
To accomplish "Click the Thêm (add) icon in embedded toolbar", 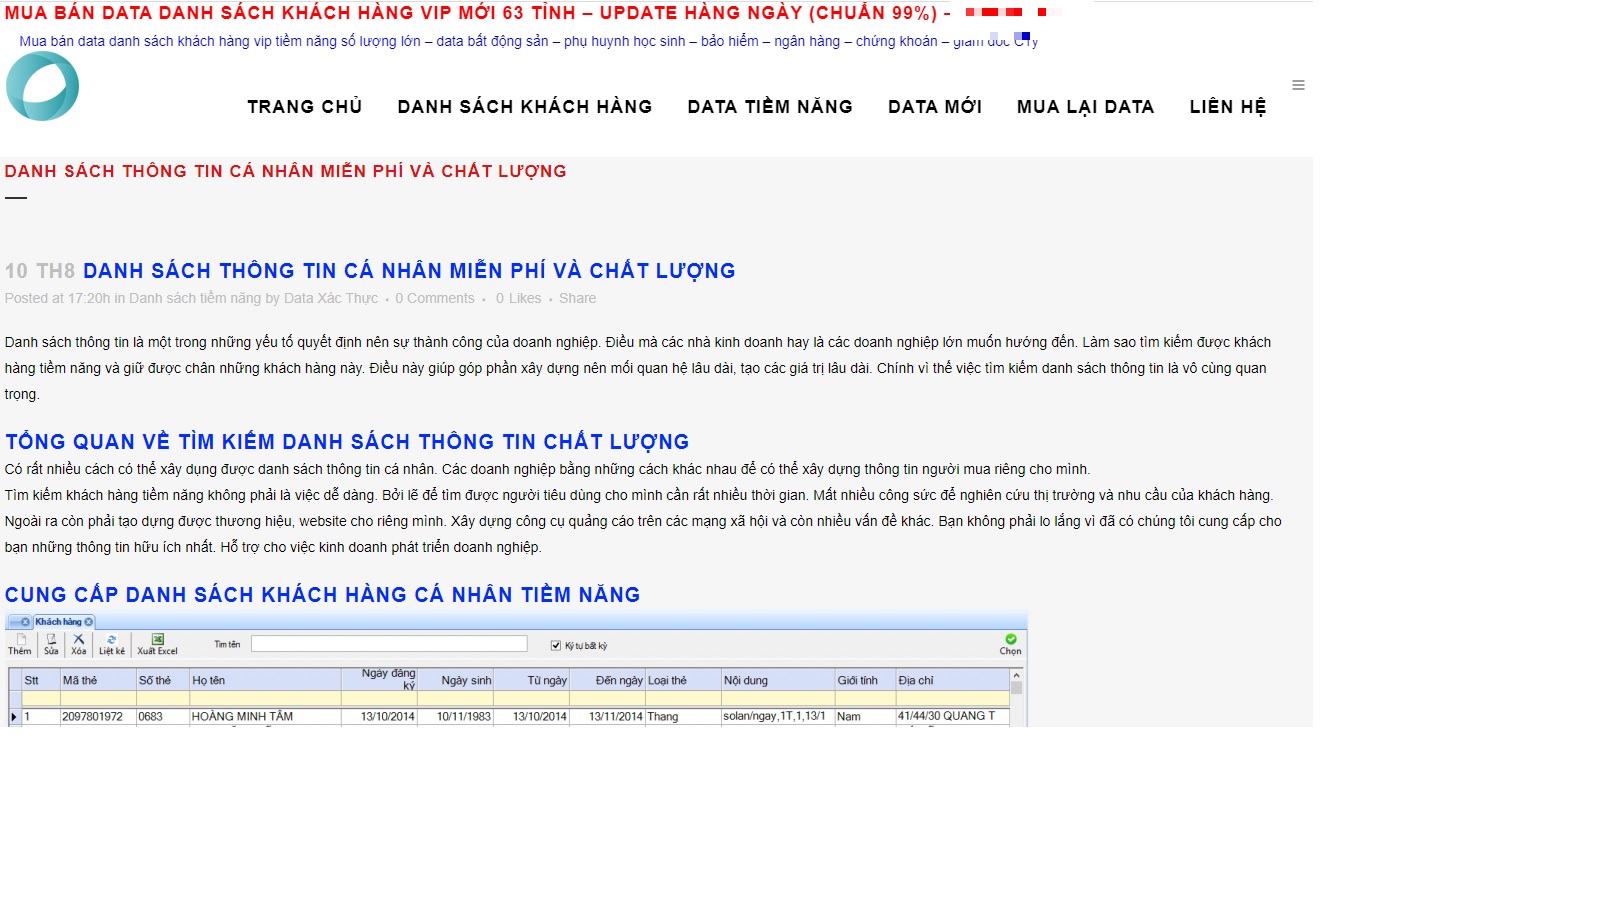I will (20, 644).
